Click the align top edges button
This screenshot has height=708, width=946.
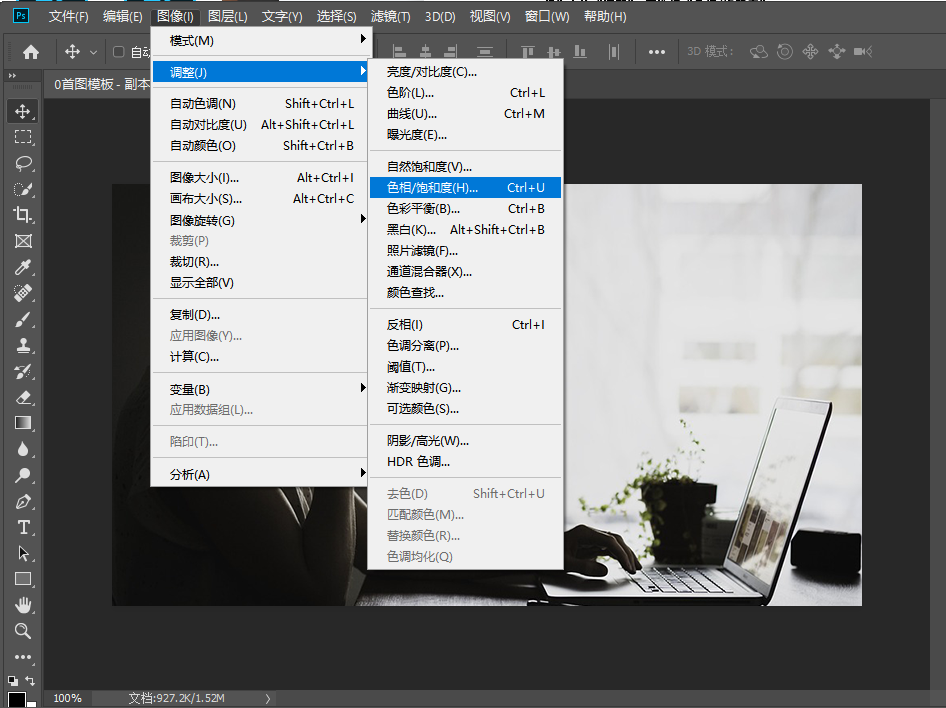[527, 51]
